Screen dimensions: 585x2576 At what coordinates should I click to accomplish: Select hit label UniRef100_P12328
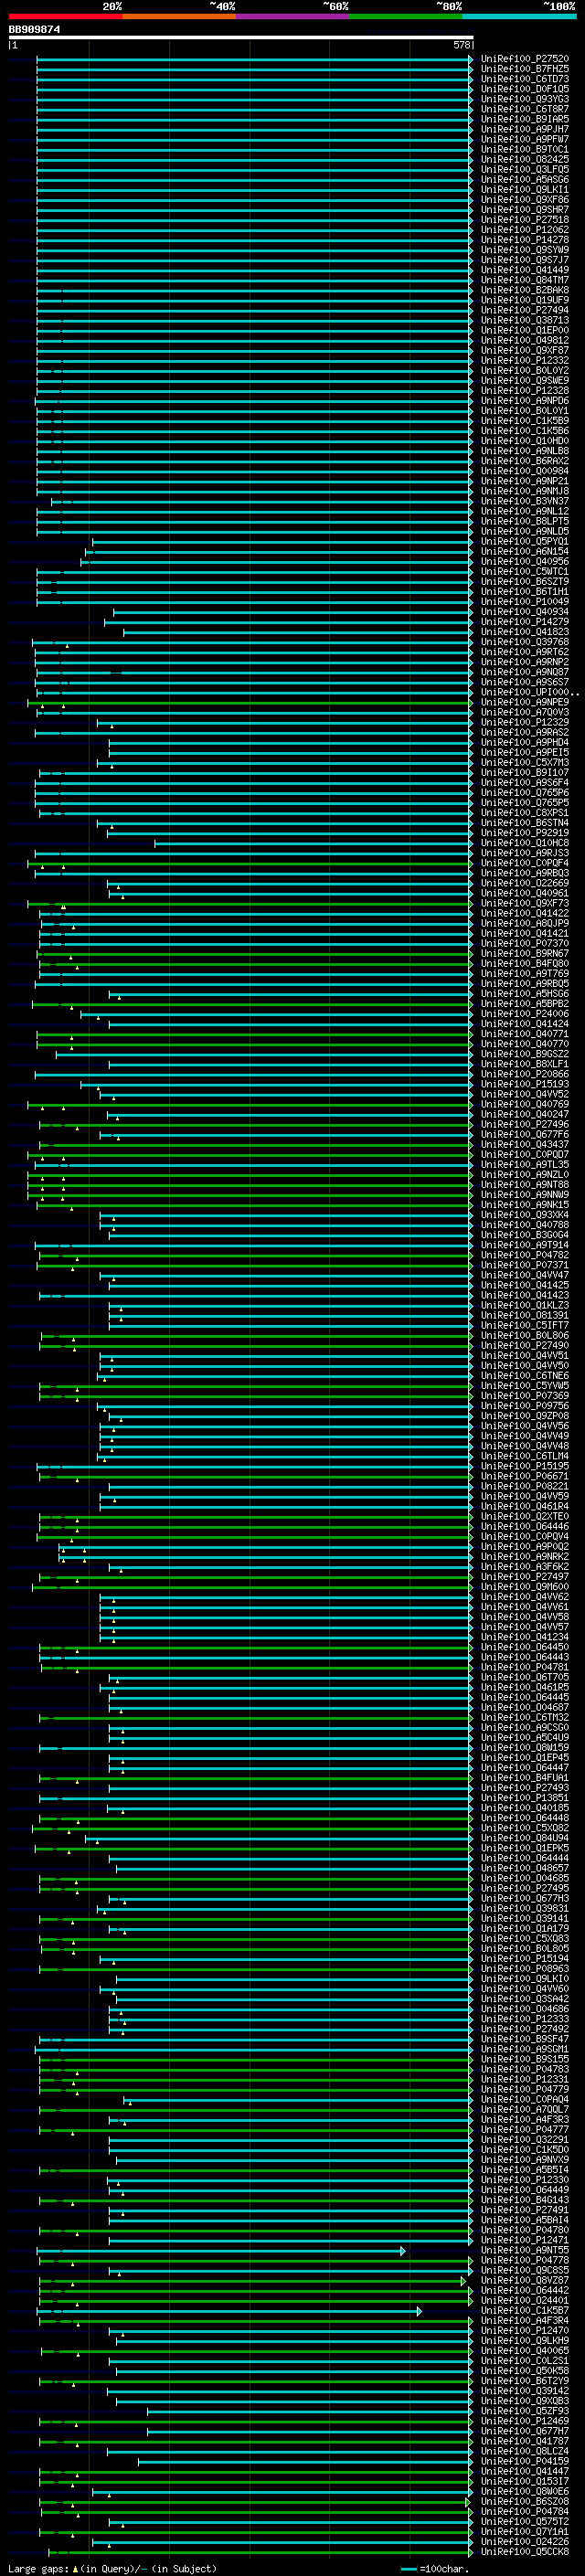tap(524, 391)
